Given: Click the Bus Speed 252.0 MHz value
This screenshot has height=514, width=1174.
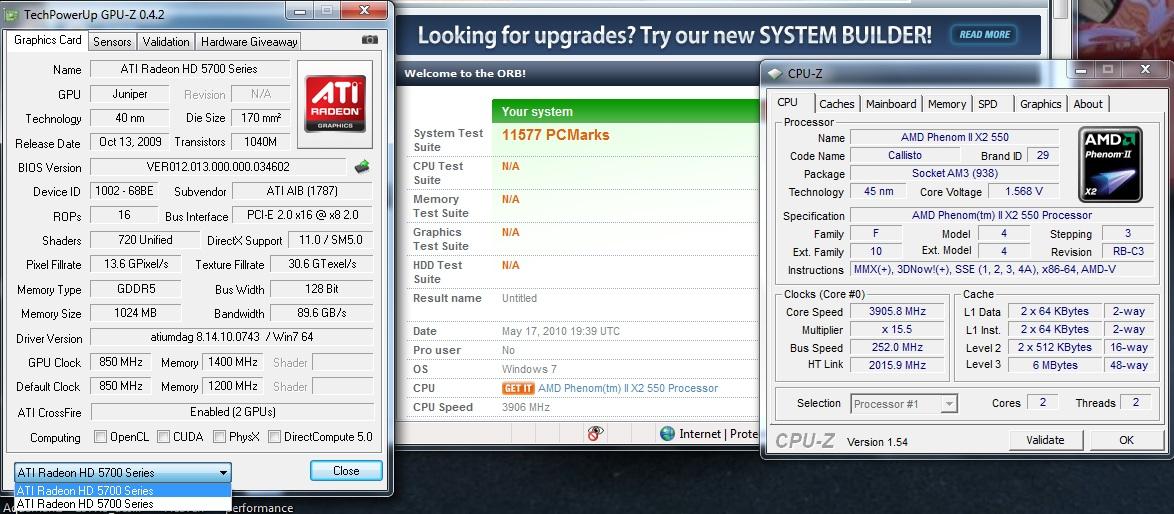Looking at the screenshot, I should point(898,348).
